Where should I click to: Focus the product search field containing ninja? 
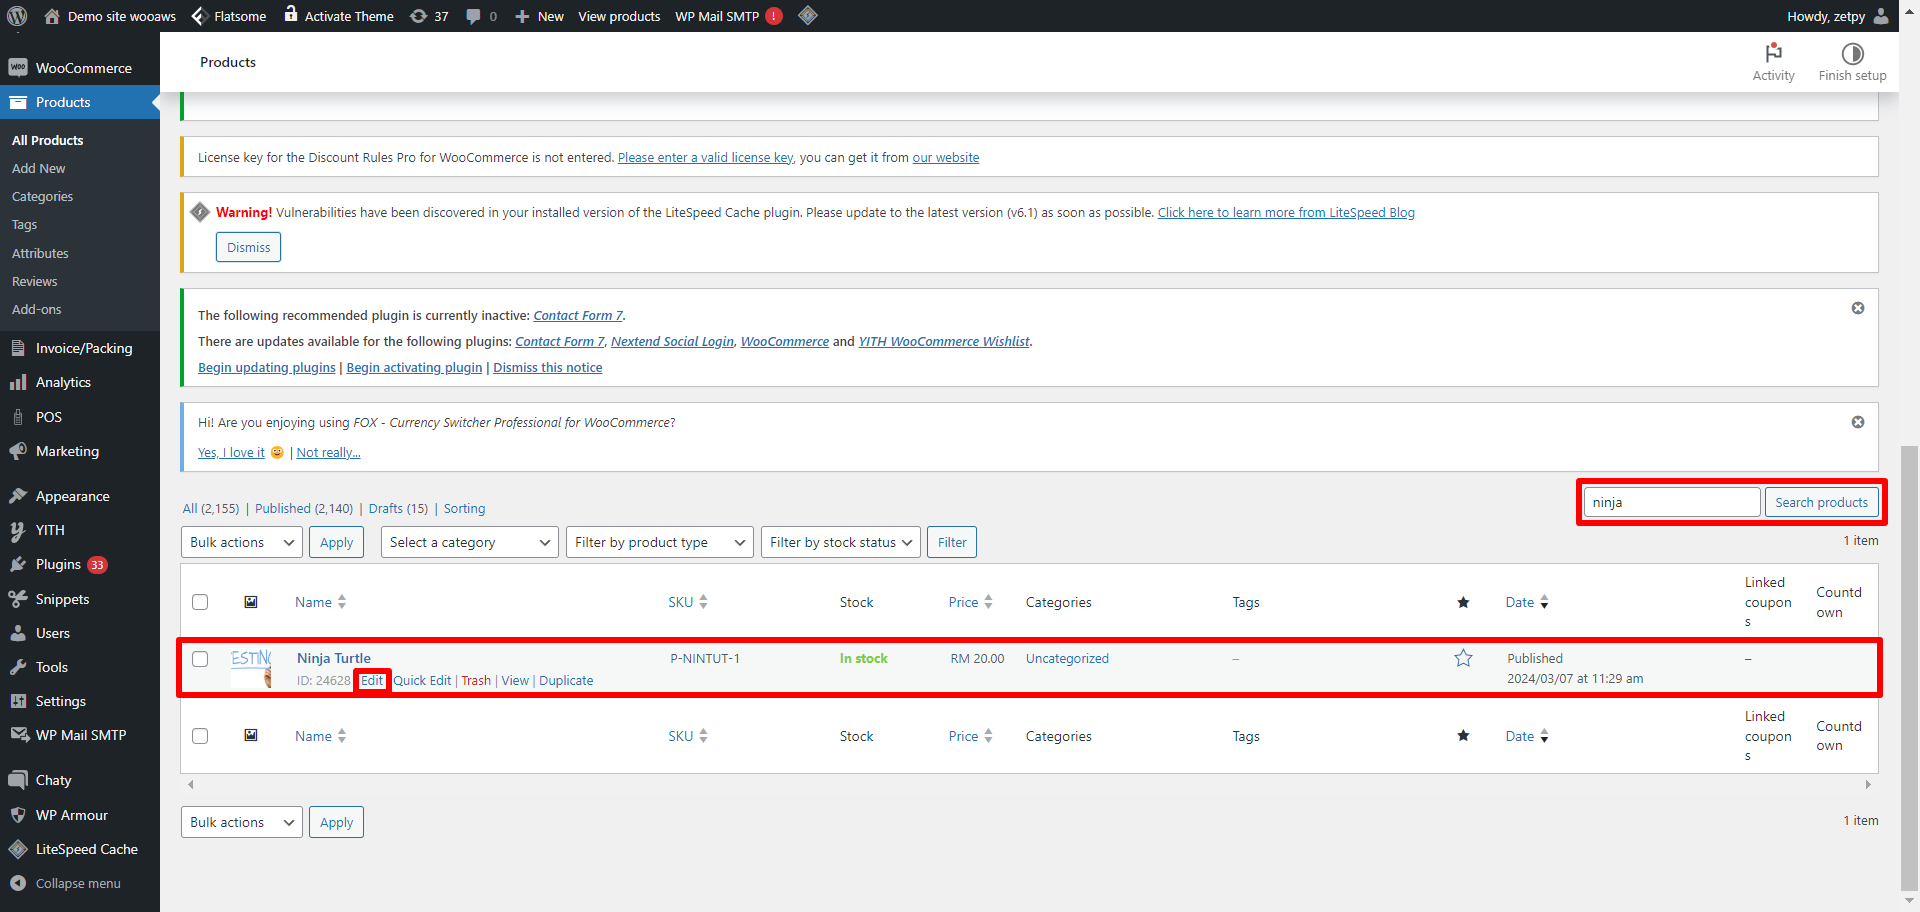pos(1671,502)
